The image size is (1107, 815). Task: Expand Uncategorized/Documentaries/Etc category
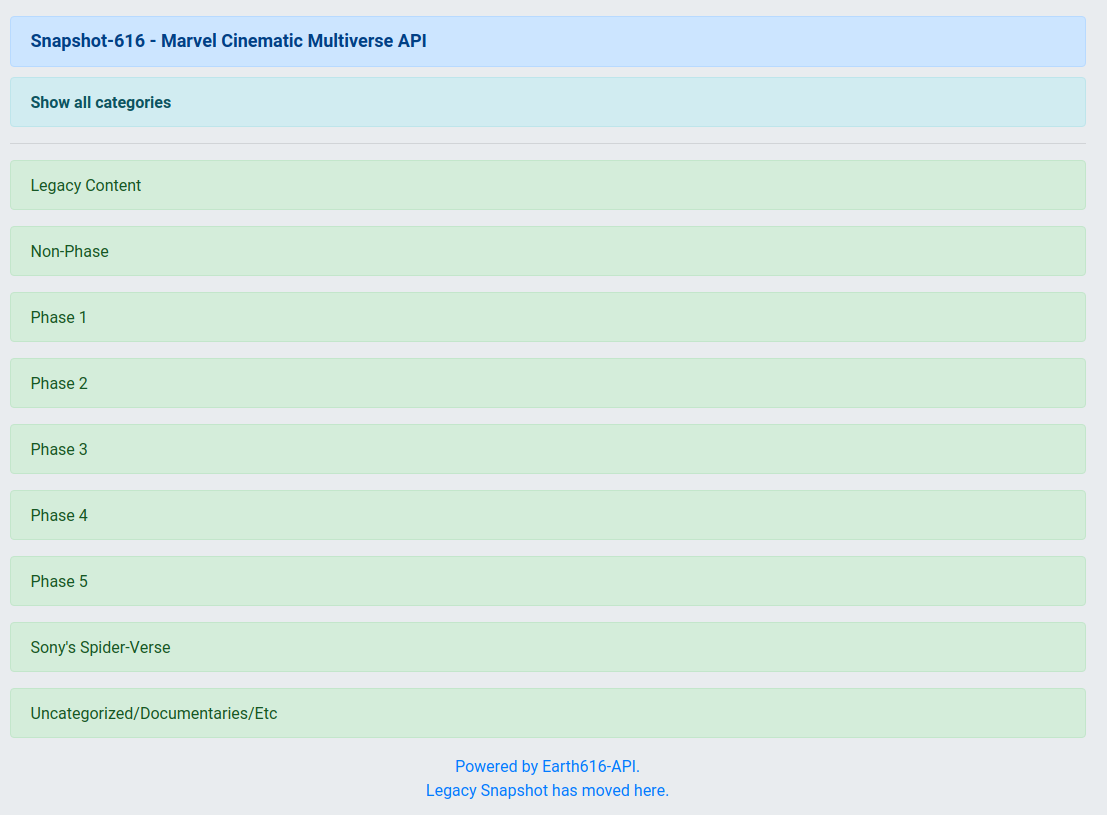click(548, 713)
